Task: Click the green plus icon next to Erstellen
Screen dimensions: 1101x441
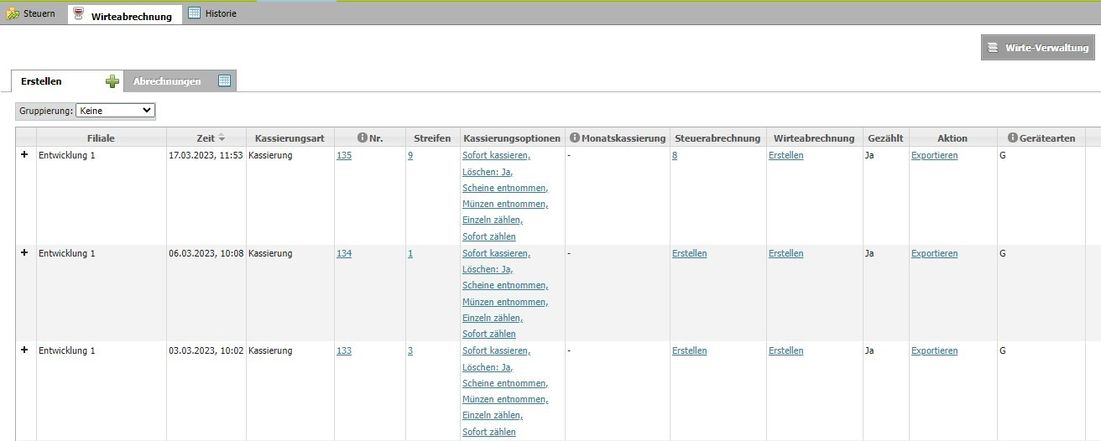Action: [x=112, y=81]
